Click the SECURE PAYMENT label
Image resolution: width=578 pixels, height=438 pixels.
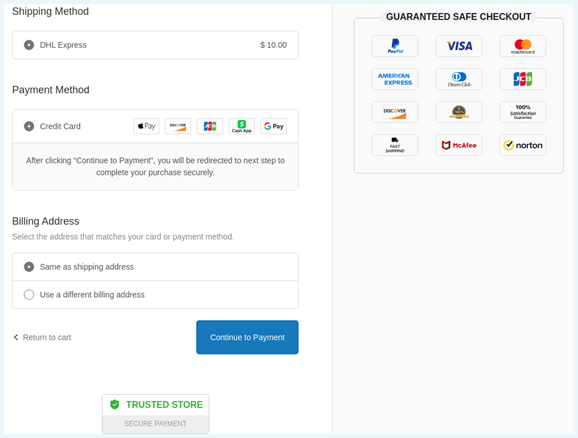tap(155, 424)
